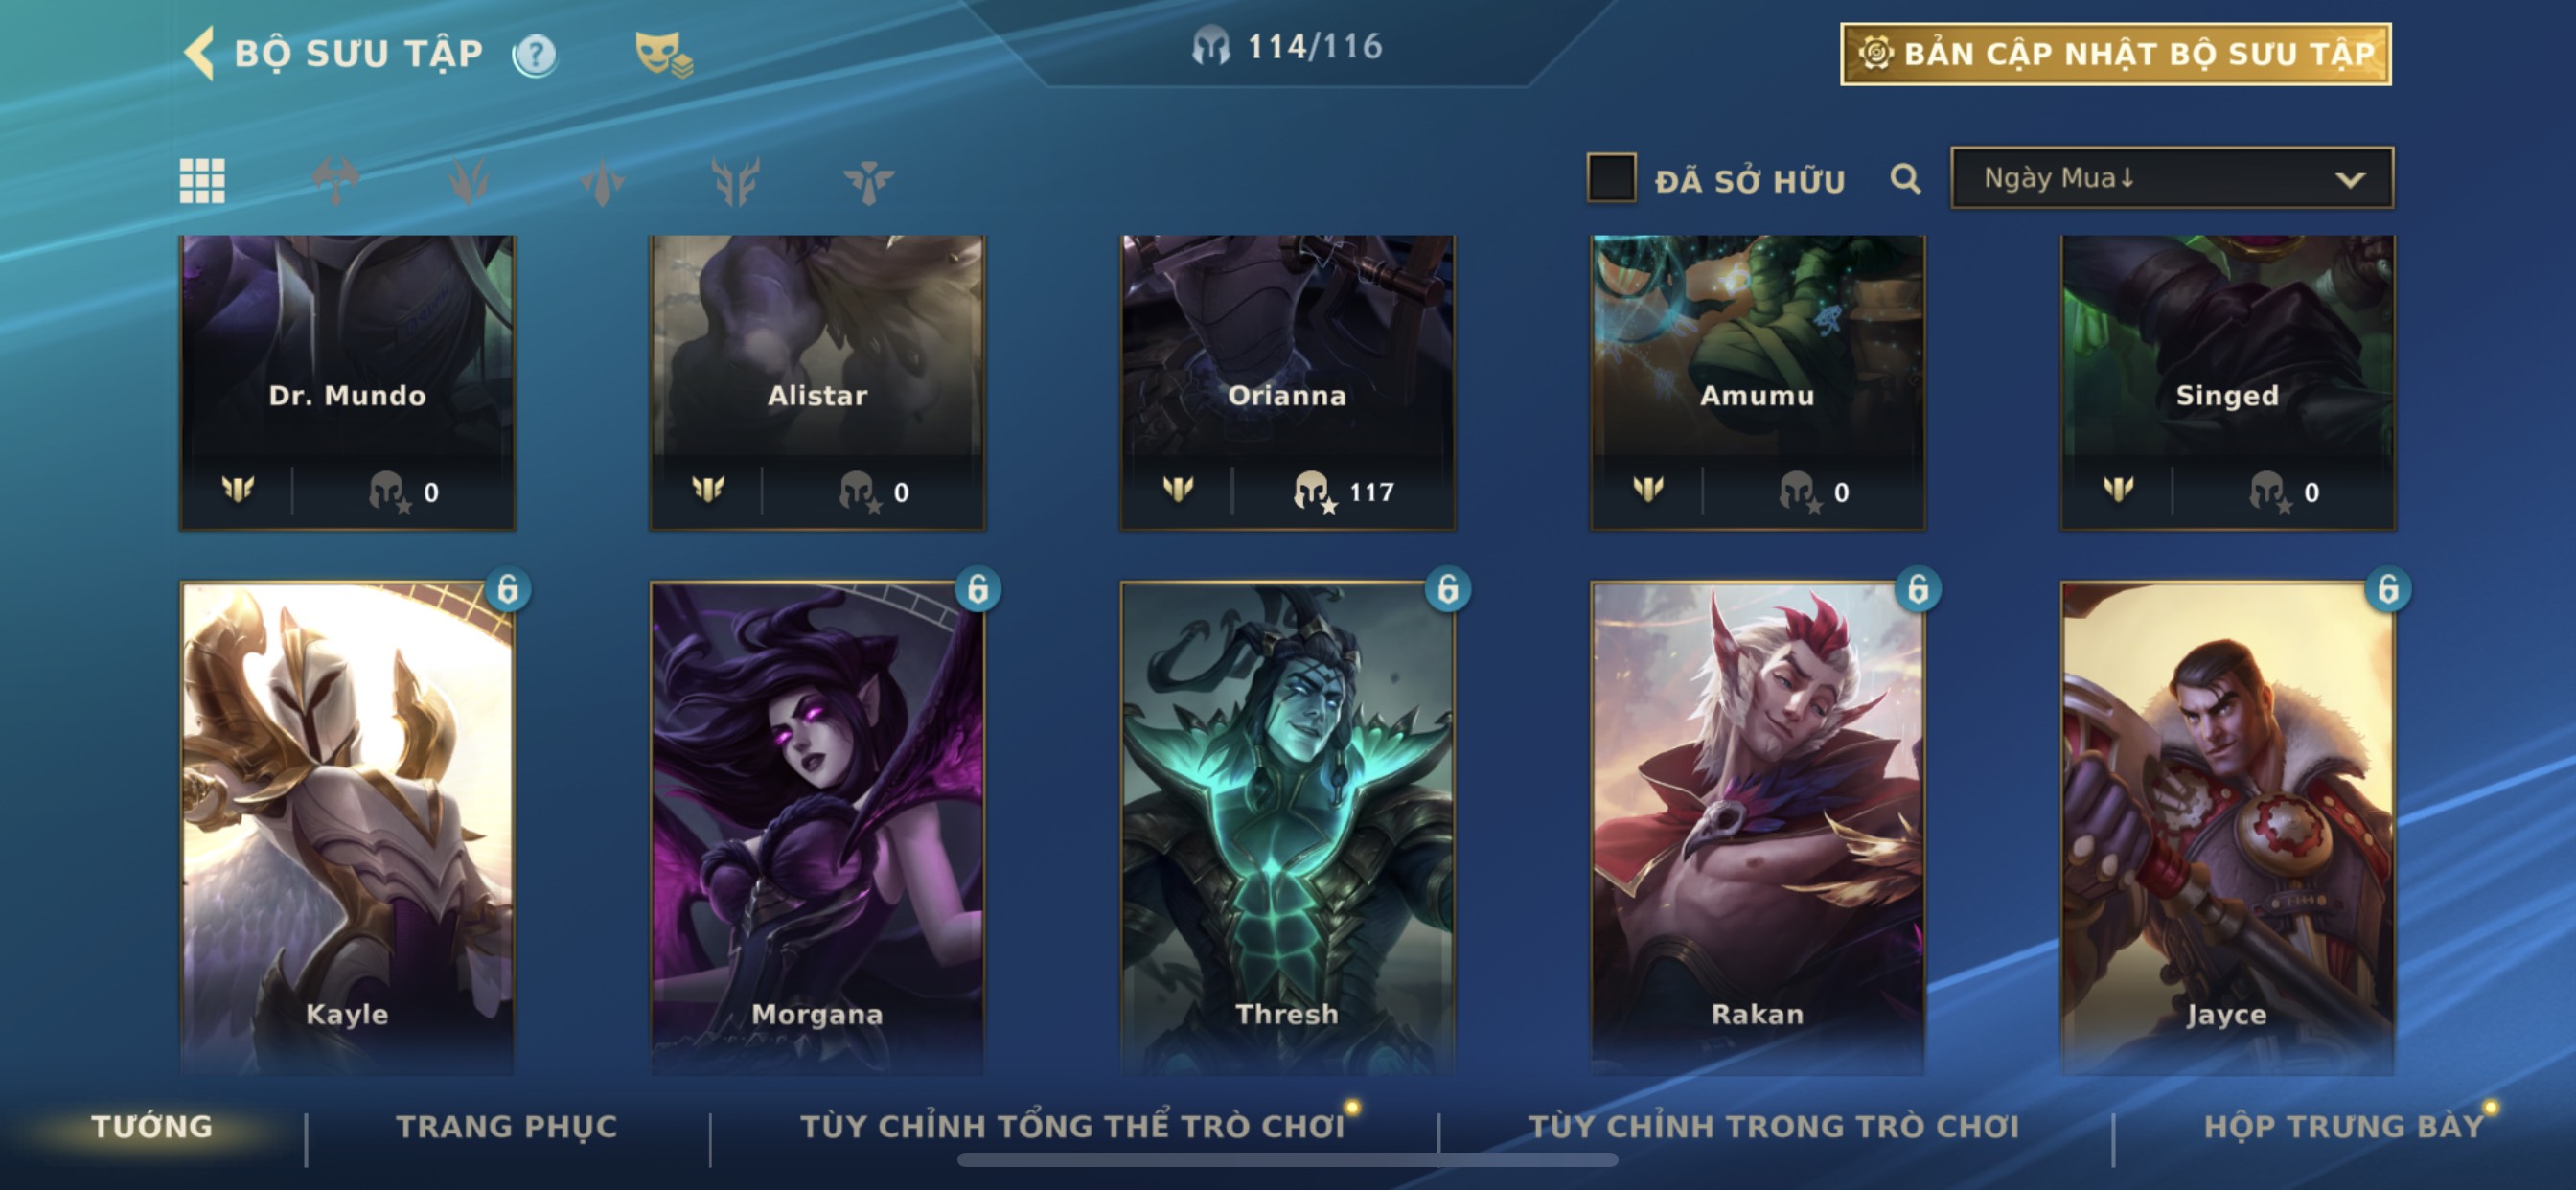Tap Orianna's mastery score 117 icon
Screen dimensions: 2576x1190
[1313, 491]
